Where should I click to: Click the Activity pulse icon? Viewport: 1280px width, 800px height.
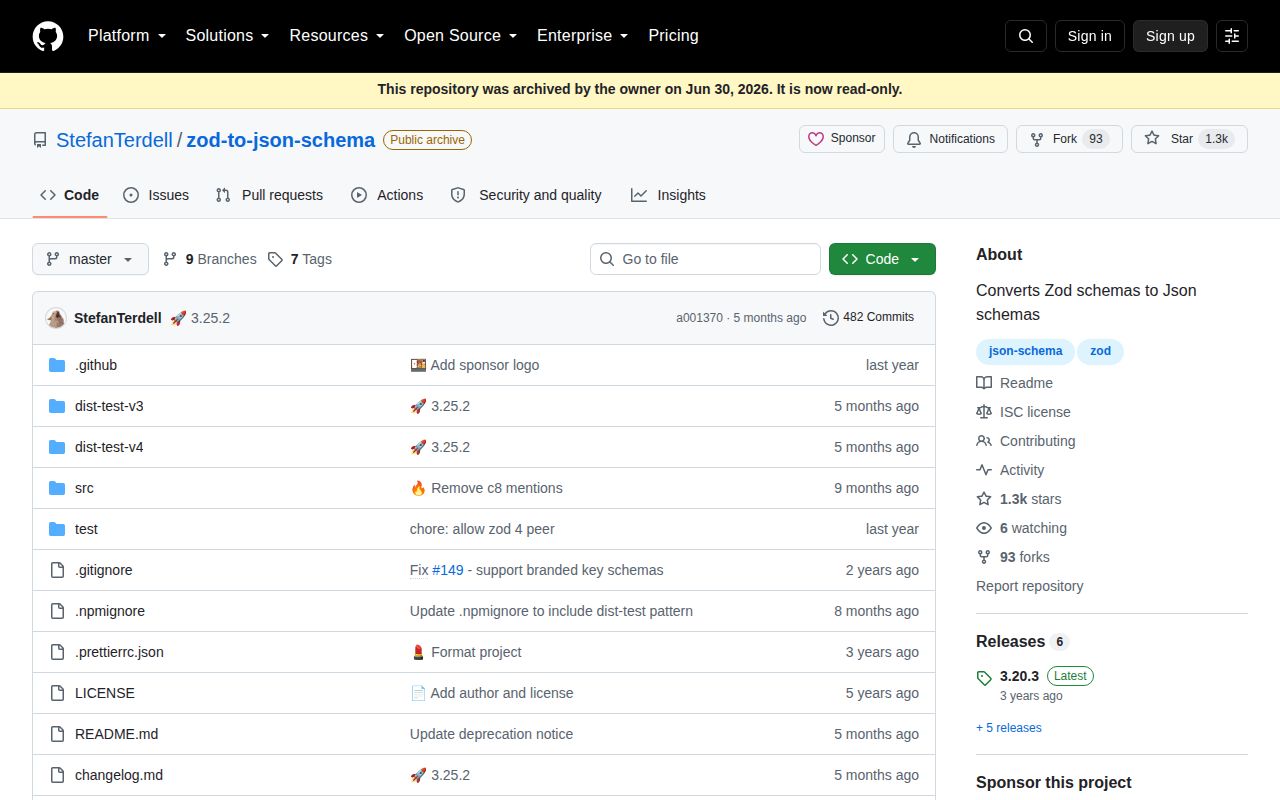pyautogui.click(x=984, y=470)
